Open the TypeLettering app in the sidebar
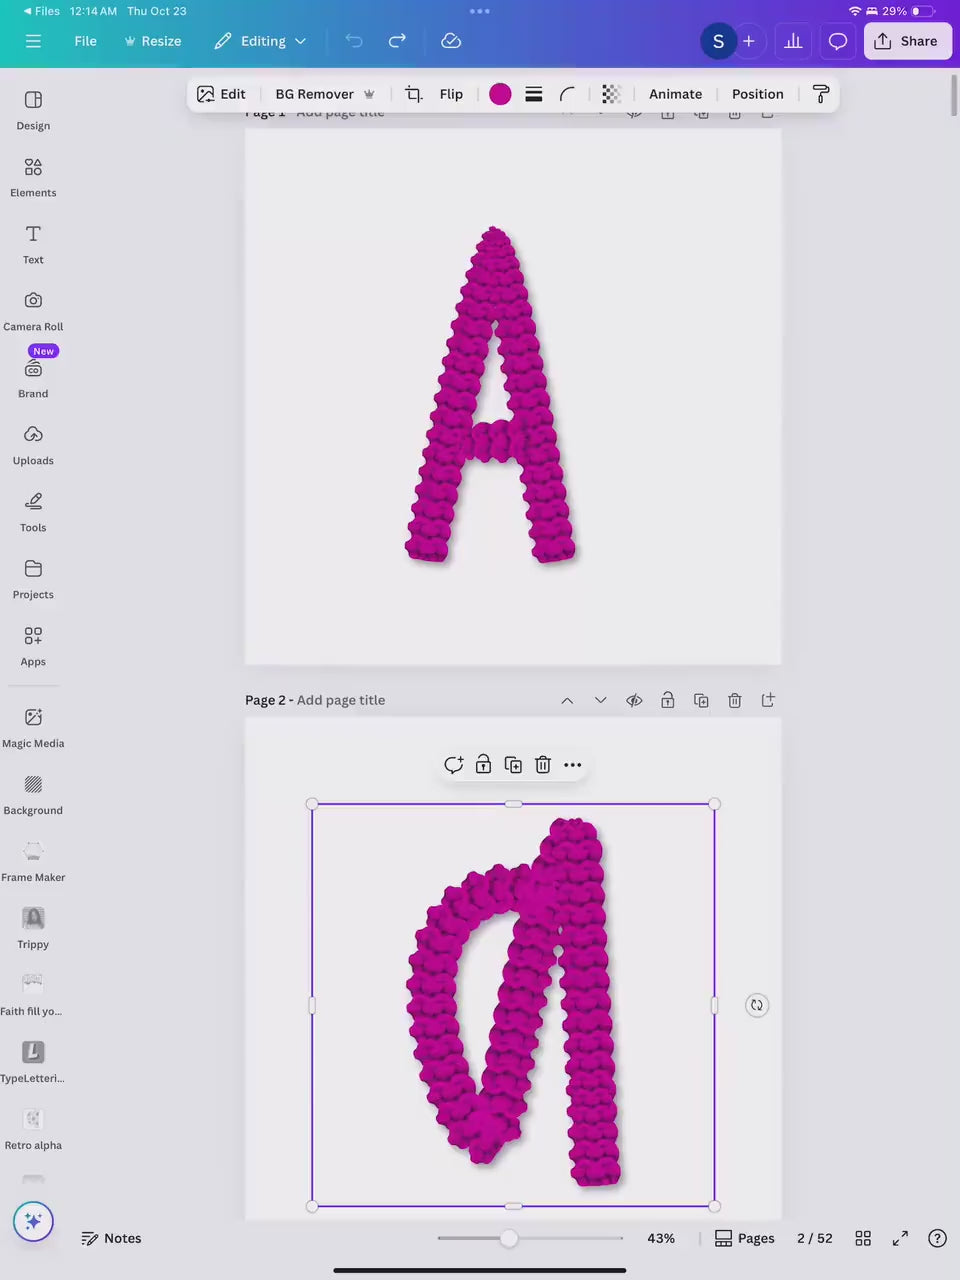The height and width of the screenshot is (1280, 960). pos(33,1060)
